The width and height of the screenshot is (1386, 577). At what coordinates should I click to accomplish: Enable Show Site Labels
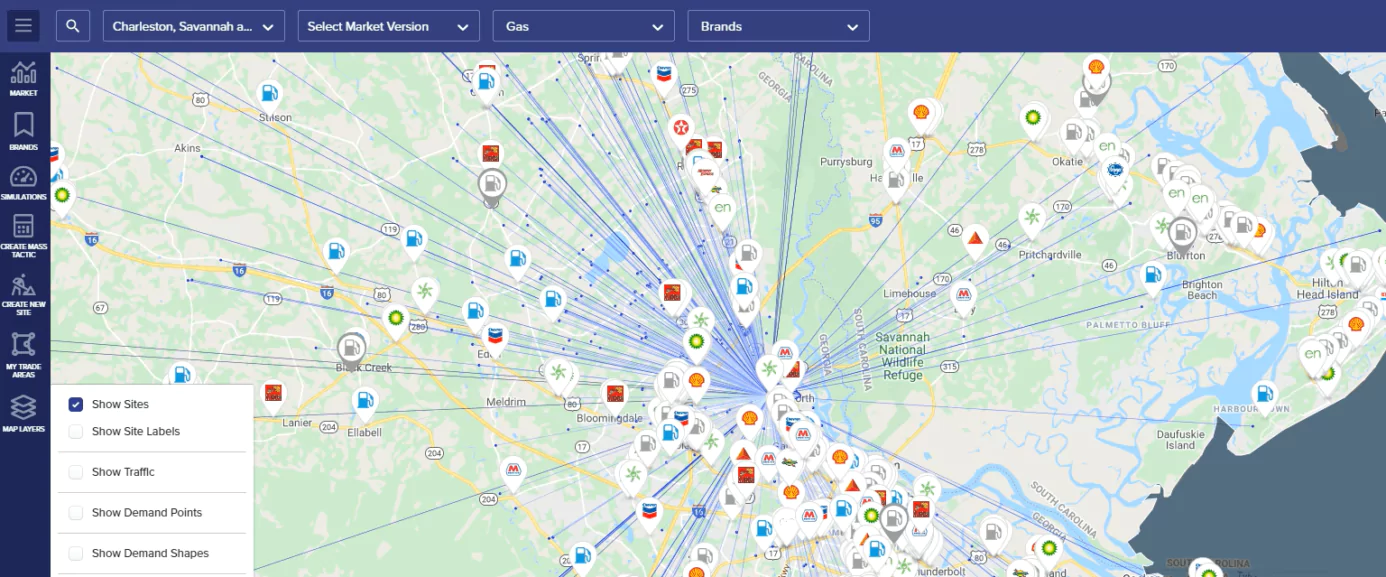tap(75, 431)
